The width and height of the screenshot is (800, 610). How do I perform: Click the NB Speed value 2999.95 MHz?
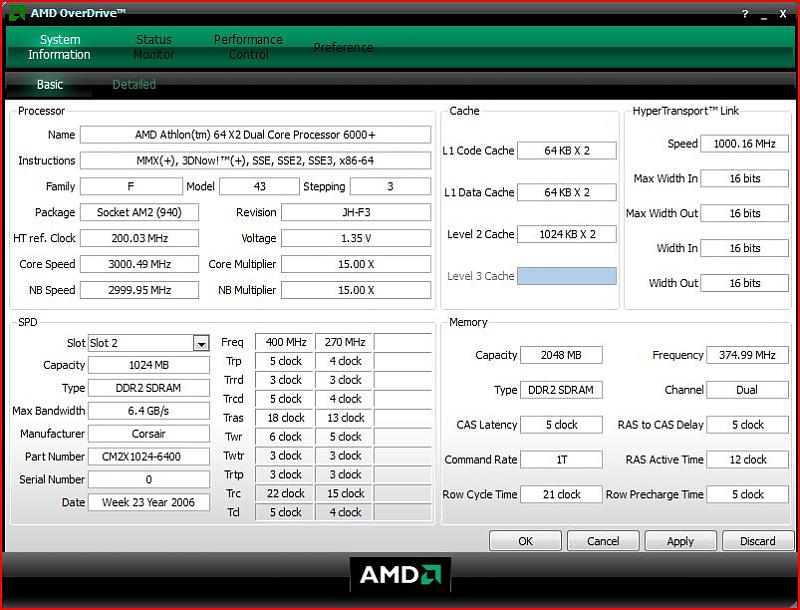(139, 290)
